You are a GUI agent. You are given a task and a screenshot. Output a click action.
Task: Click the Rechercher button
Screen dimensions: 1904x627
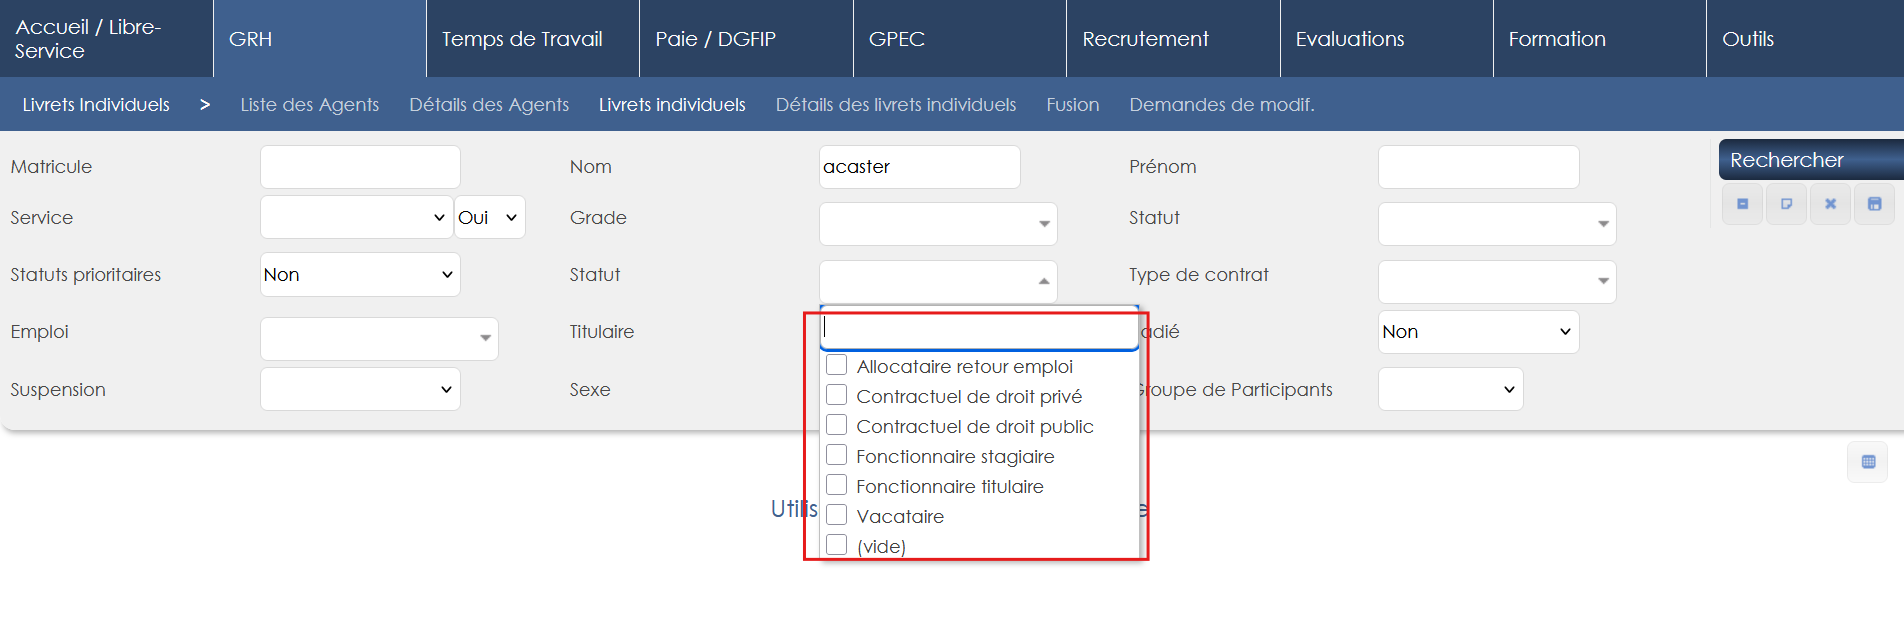point(1810,160)
